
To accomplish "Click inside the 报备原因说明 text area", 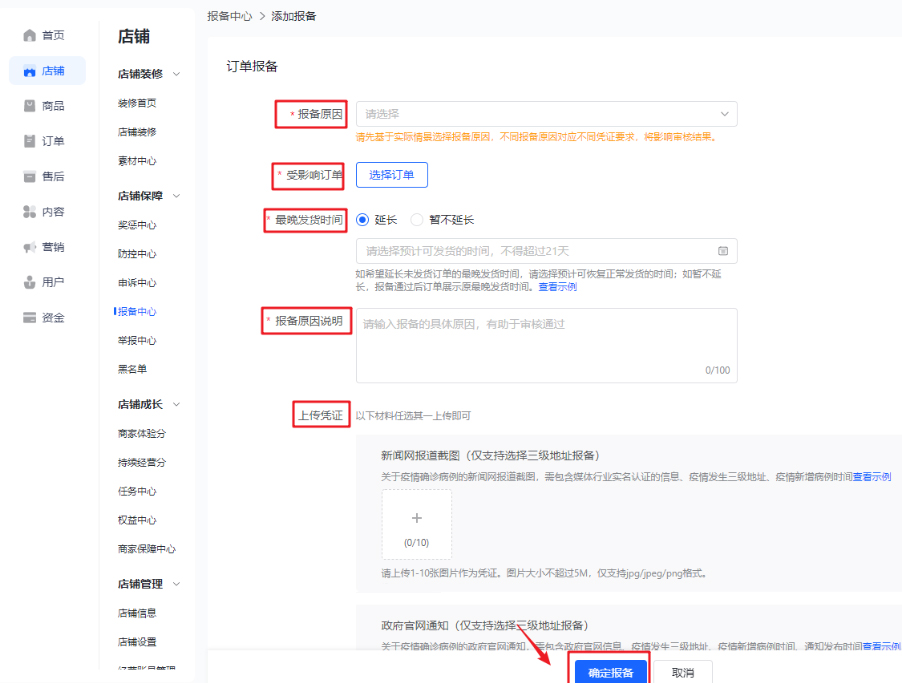I will tap(547, 340).
